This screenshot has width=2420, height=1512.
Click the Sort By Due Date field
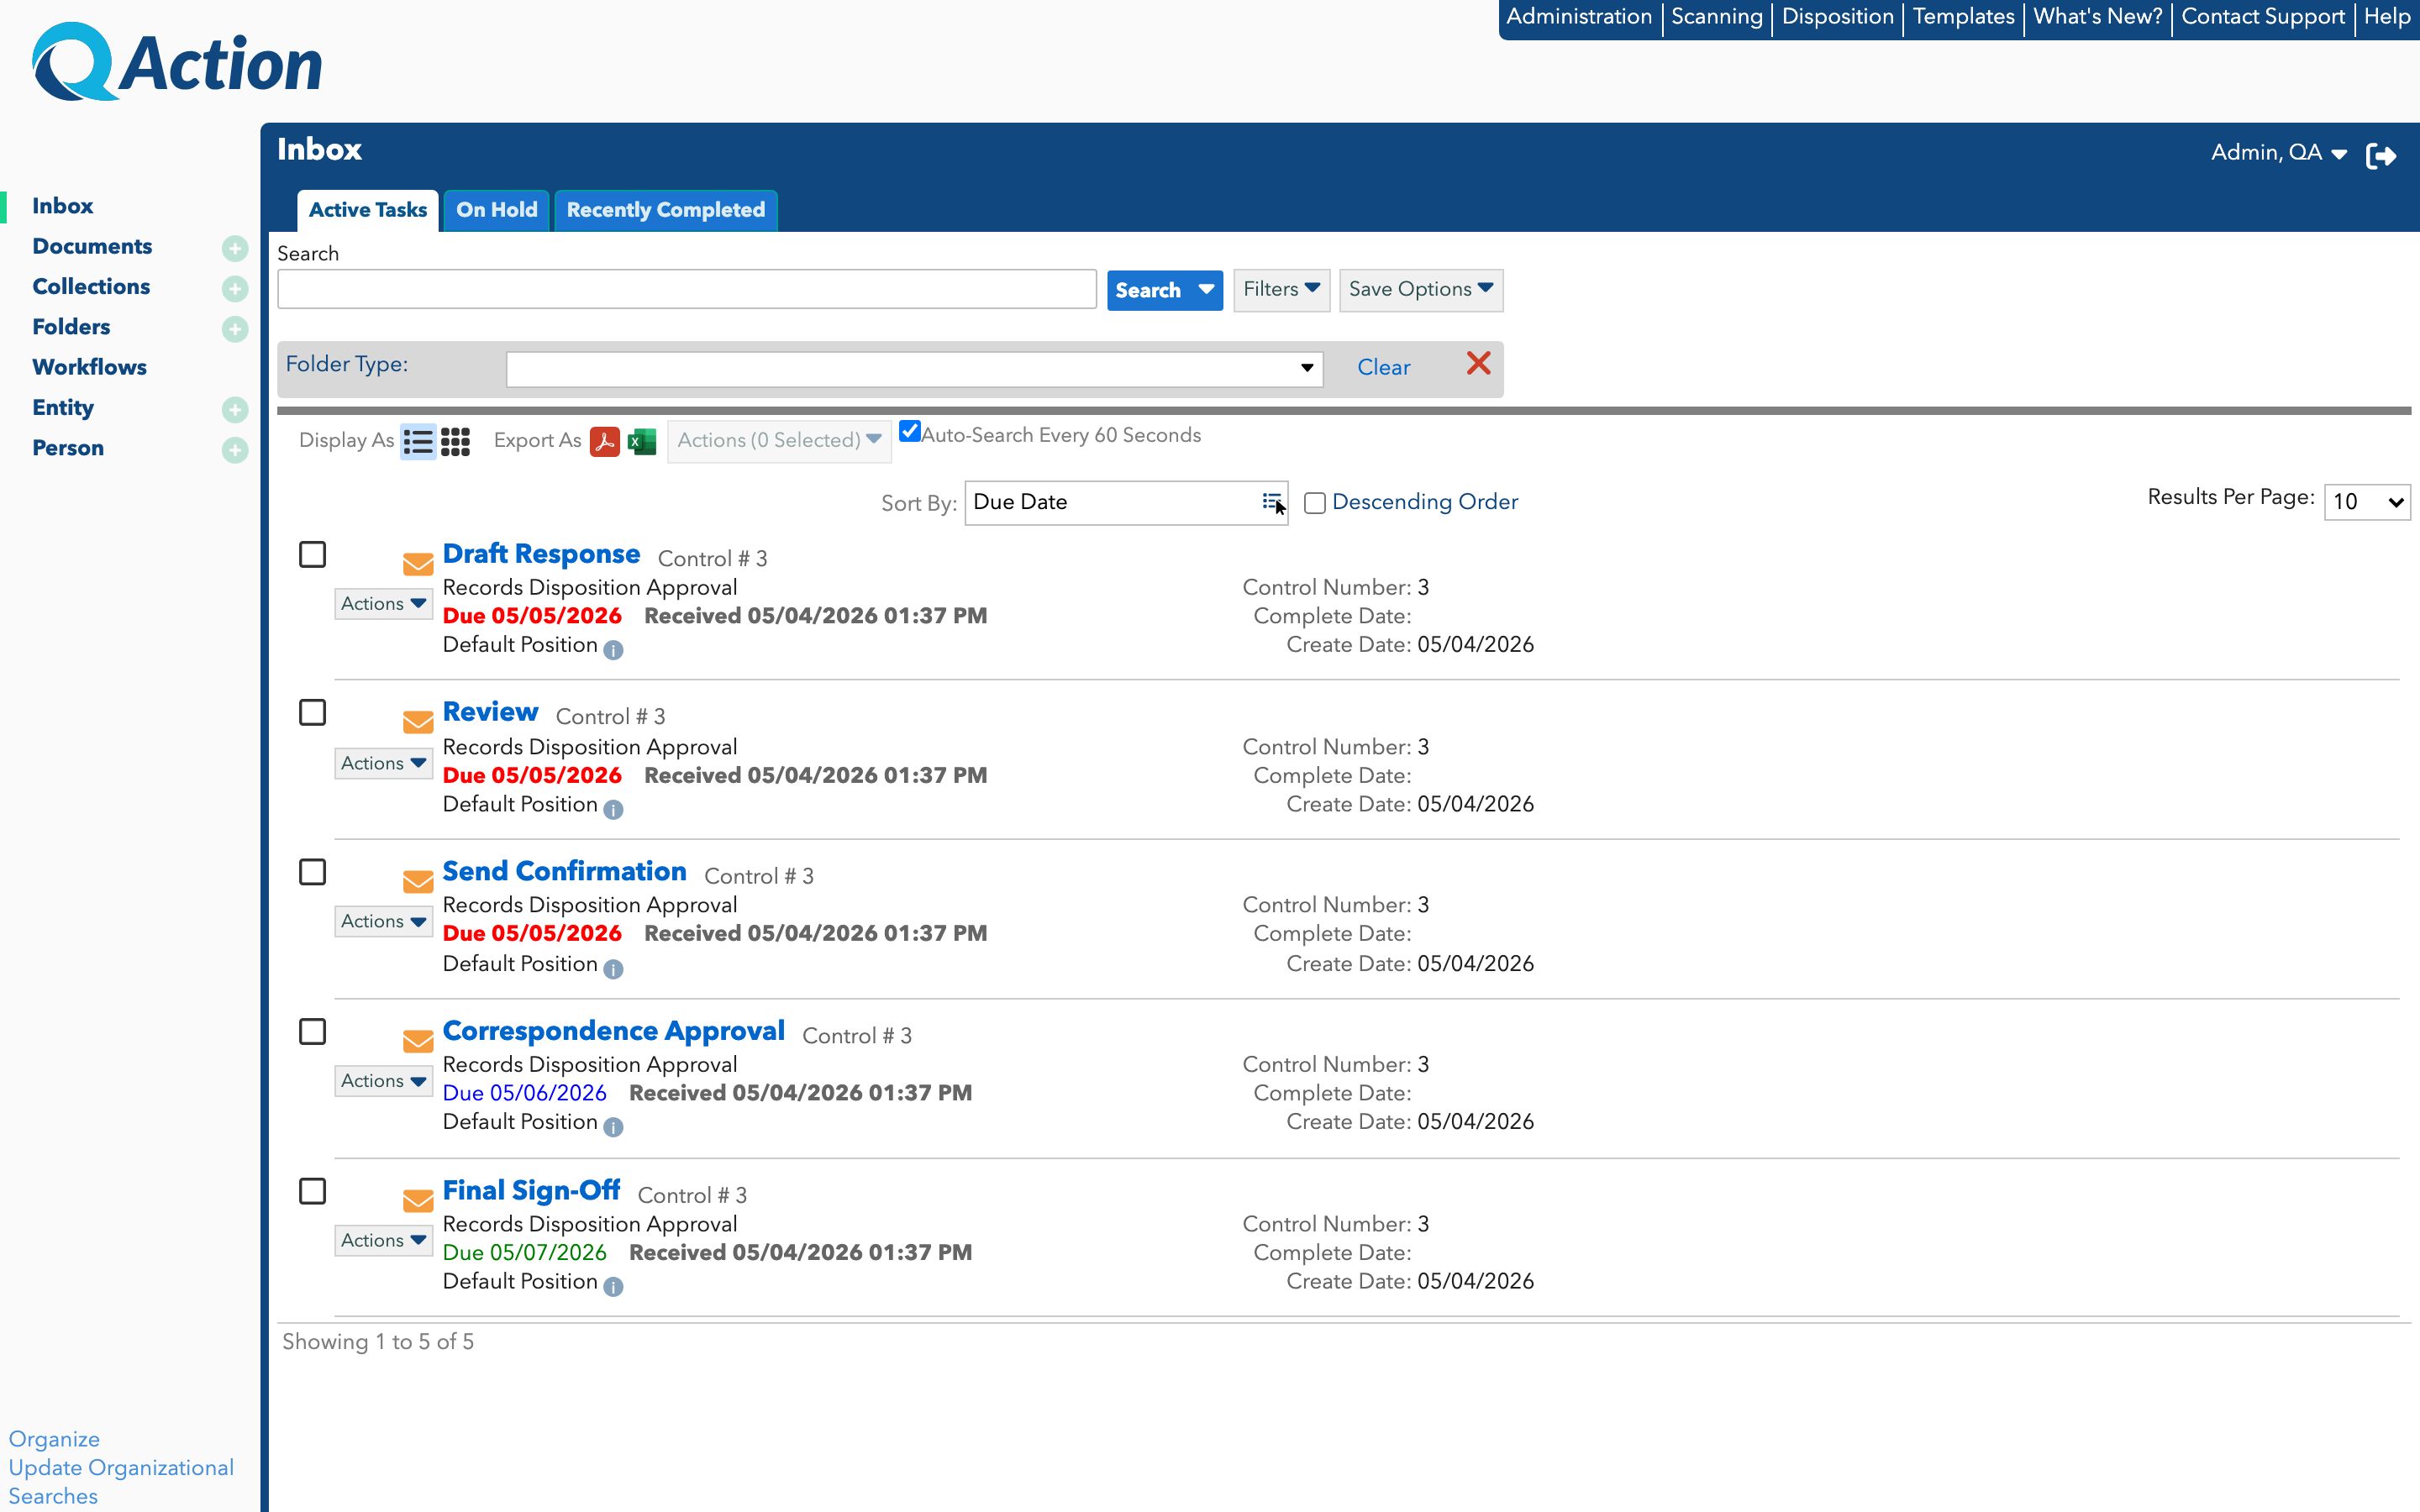1126,503
